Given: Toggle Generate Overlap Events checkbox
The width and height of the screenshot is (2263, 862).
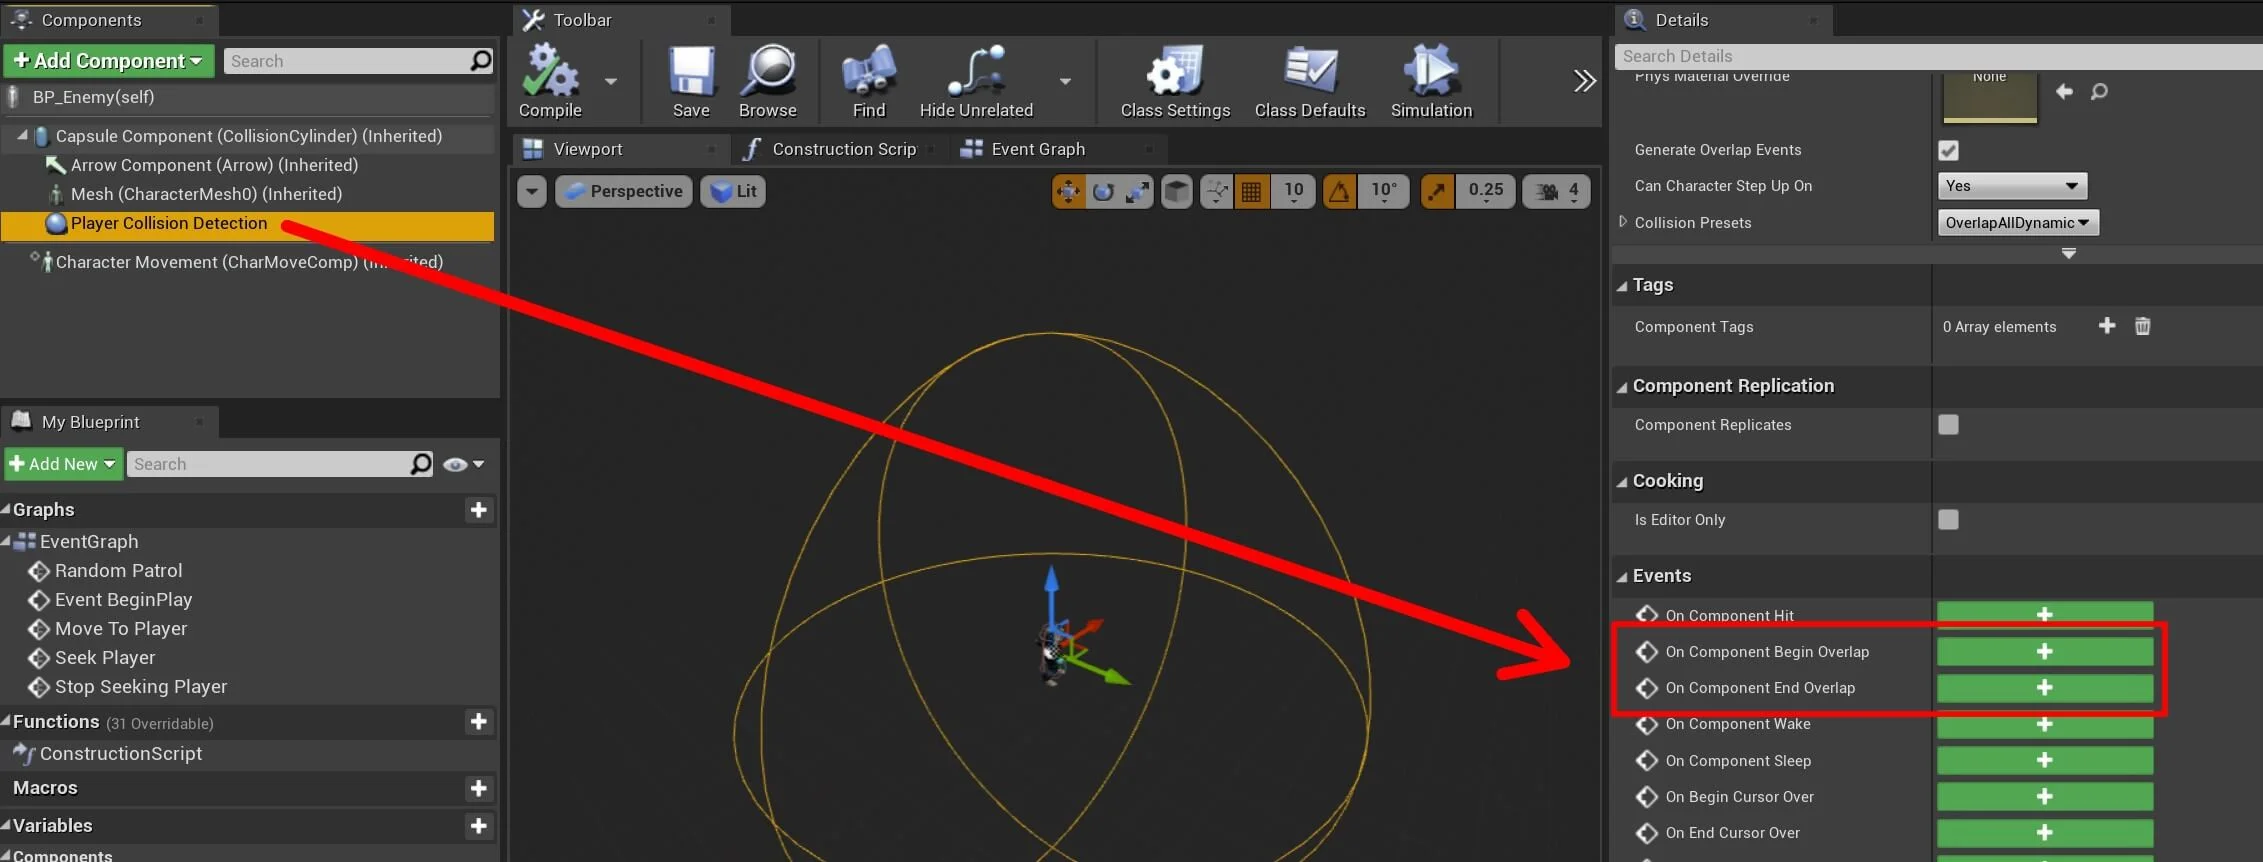Looking at the screenshot, I should coord(1948,150).
